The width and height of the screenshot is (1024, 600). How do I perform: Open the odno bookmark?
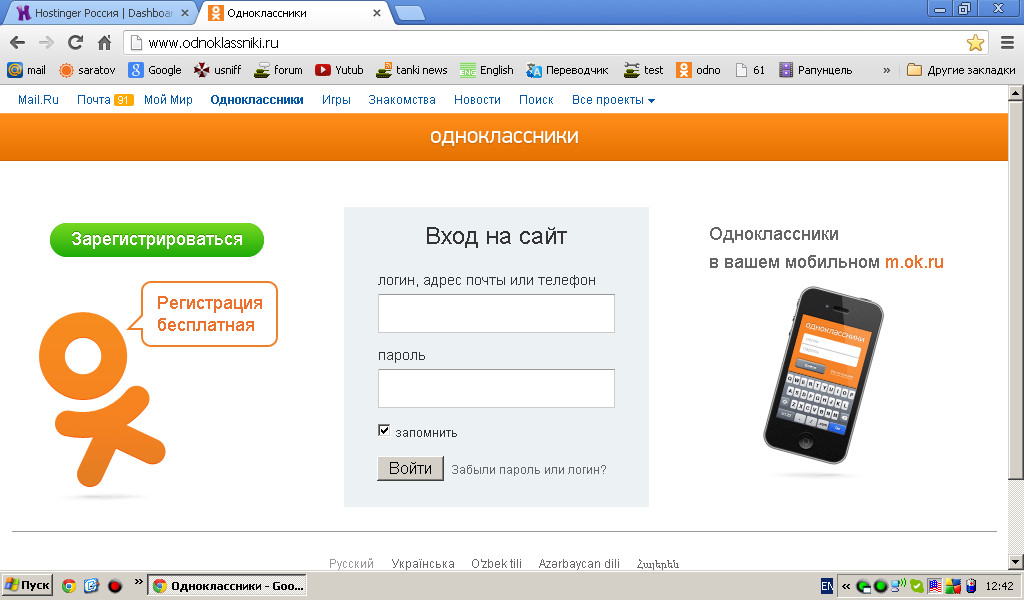(698, 70)
